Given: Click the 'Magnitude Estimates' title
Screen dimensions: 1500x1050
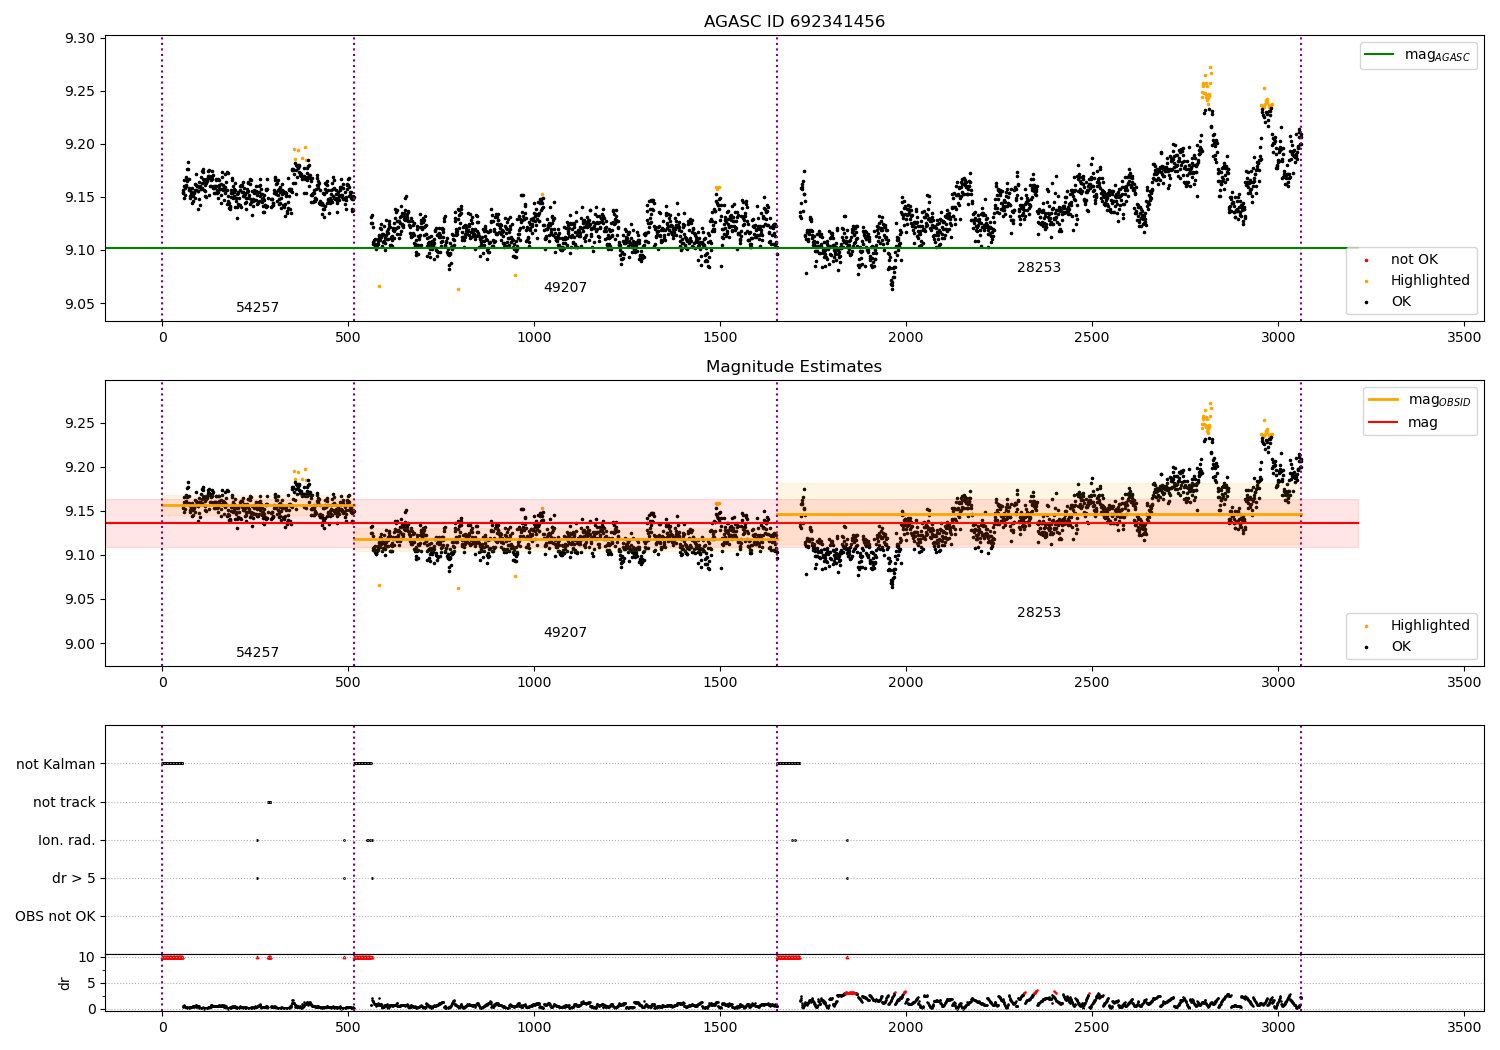Looking at the screenshot, I should click(794, 367).
